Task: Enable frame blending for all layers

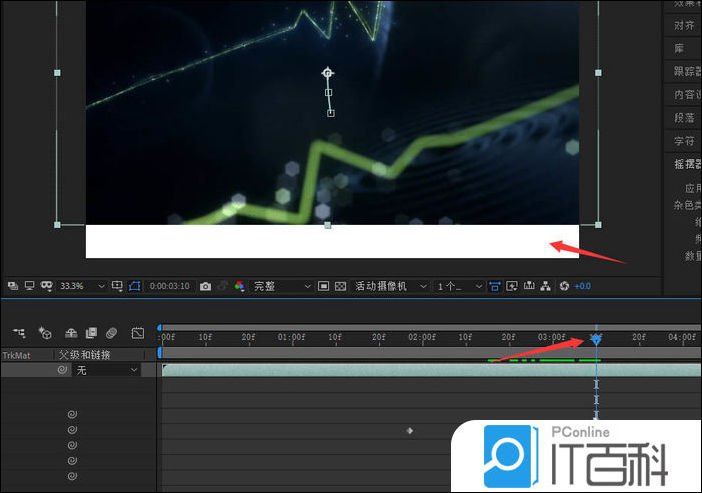Action: [91, 333]
